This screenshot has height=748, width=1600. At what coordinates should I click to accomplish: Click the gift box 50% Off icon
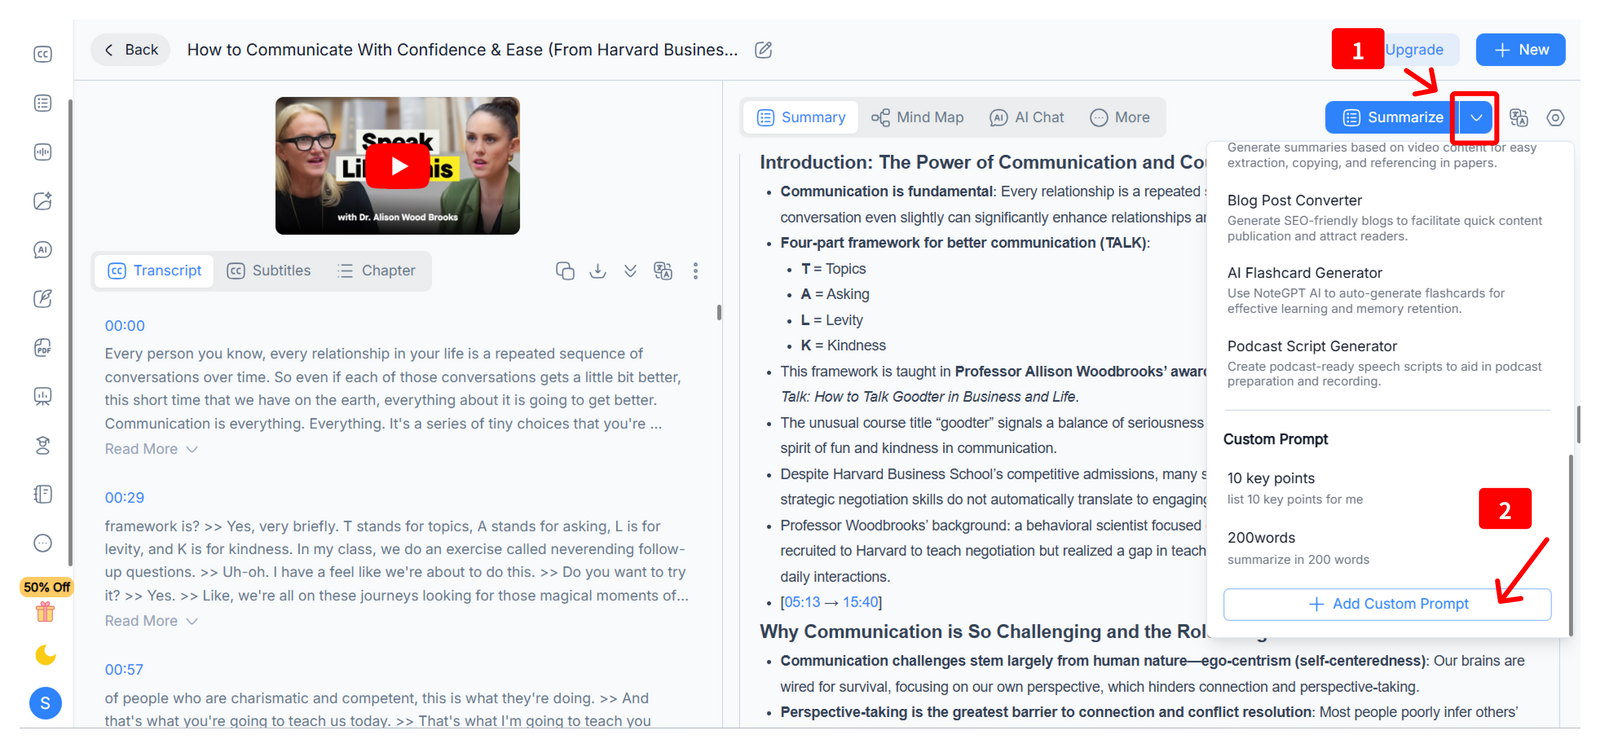pos(45,612)
